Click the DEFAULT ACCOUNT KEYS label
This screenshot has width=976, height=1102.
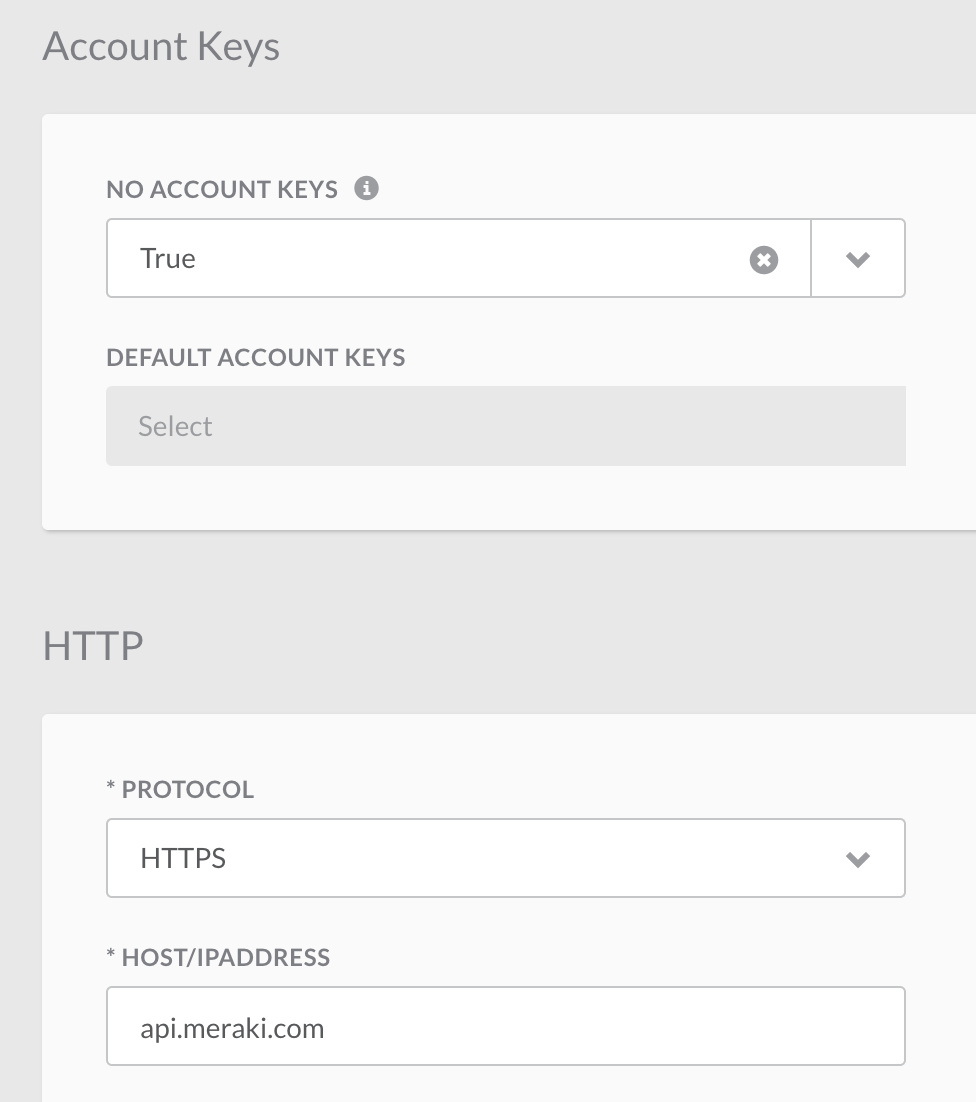256,358
